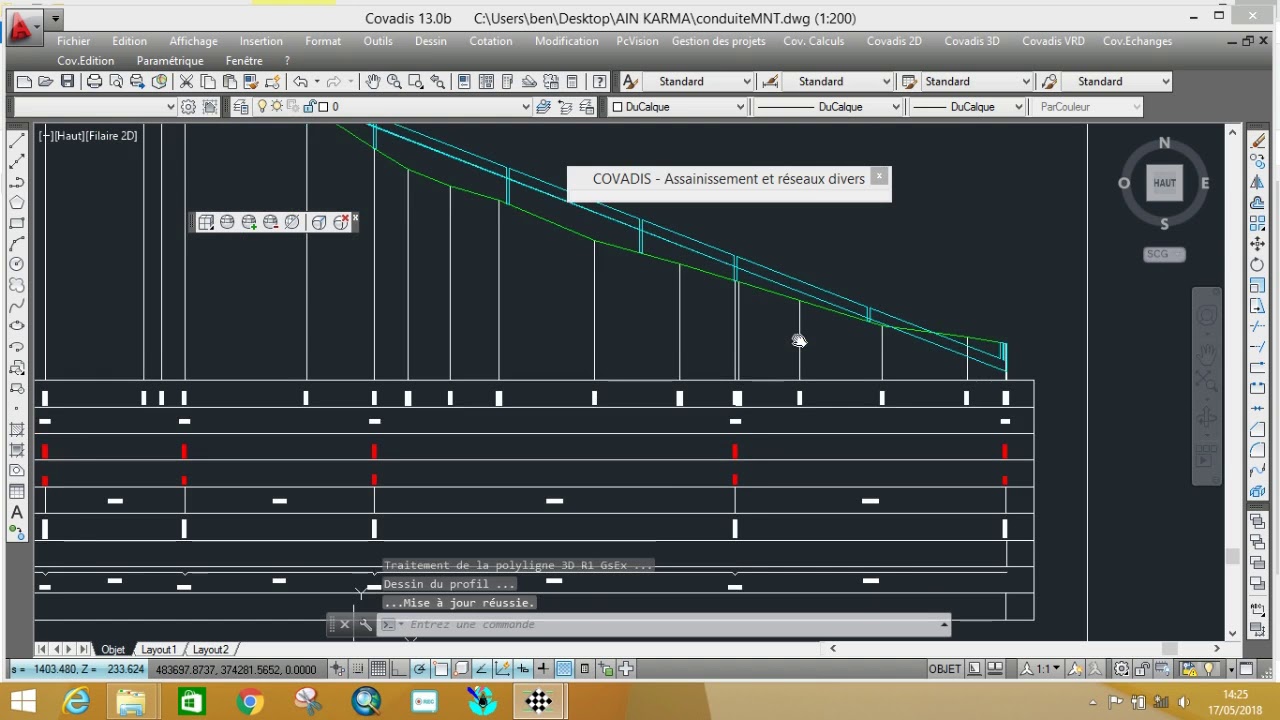The width and height of the screenshot is (1280, 720).
Task: Toggle Ortho mode in status bar
Action: pyautogui.click(x=400, y=669)
